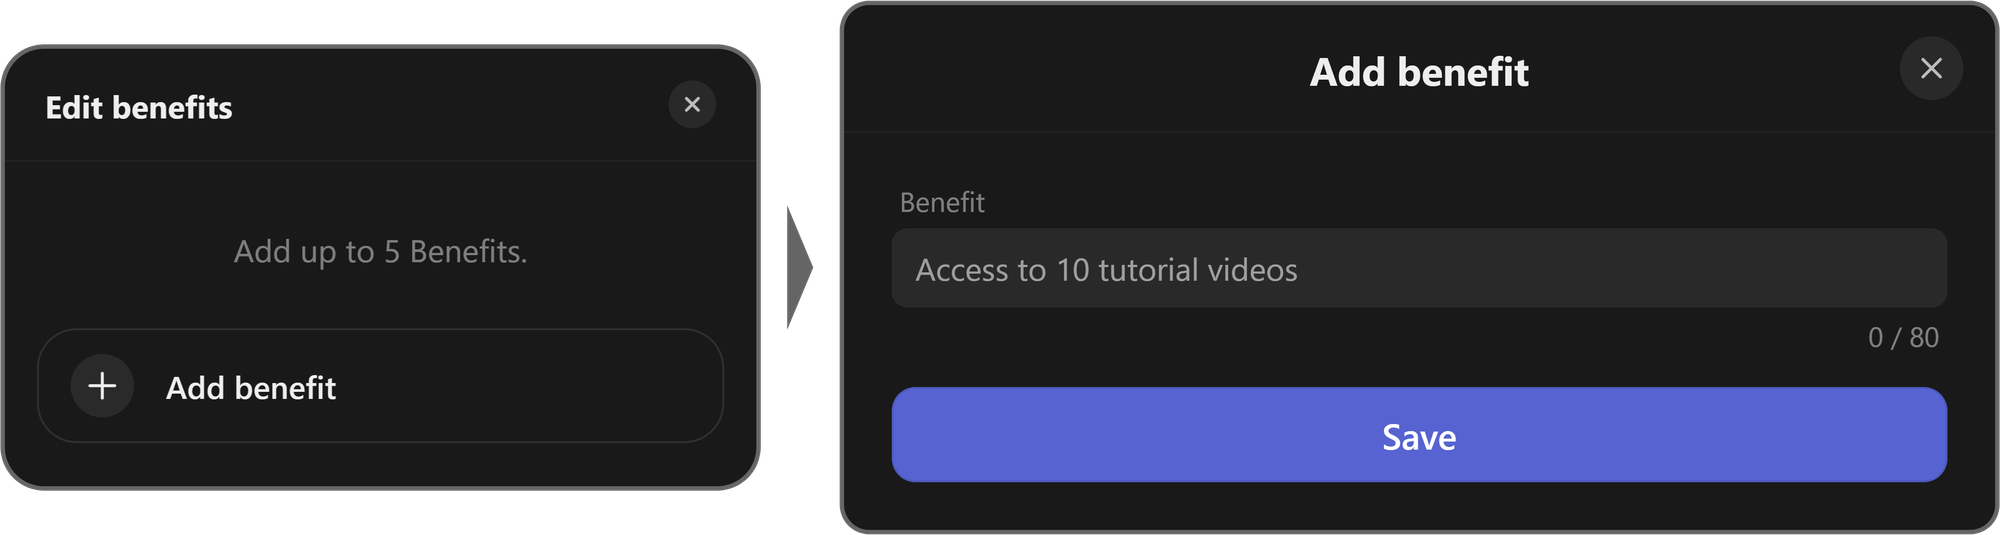Click the 'Add up to 5 Benefits.' hint
Image resolution: width=2000 pixels, height=535 pixels.
380,252
